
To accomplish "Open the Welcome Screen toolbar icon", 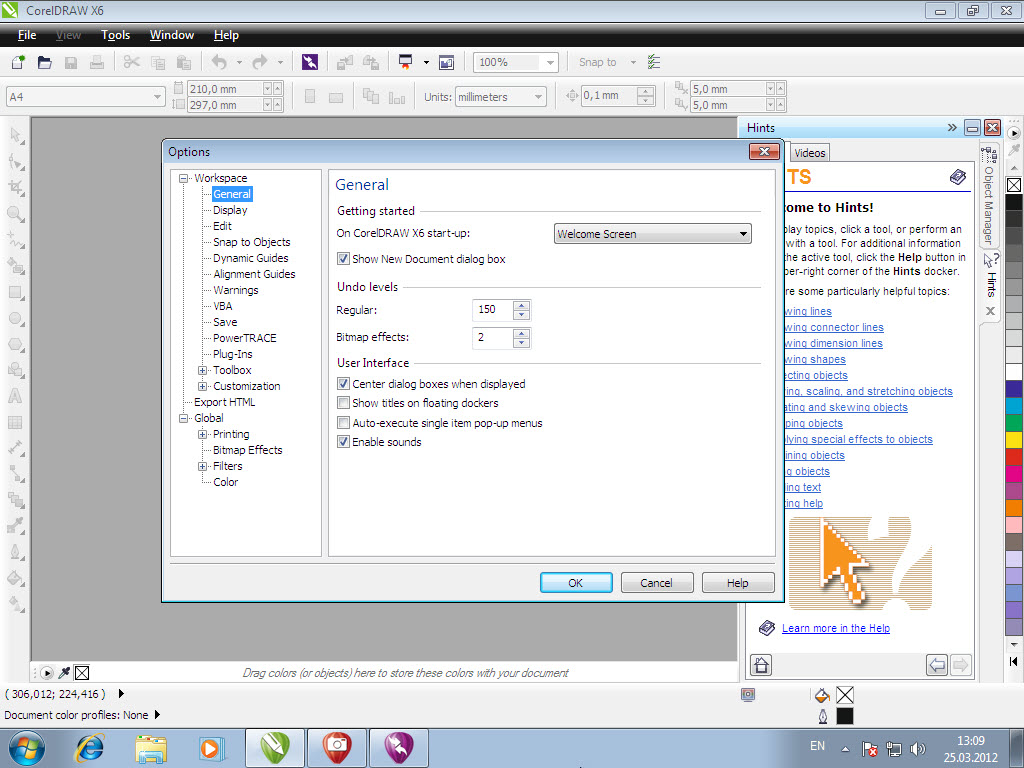I will [x=446, y=62].
